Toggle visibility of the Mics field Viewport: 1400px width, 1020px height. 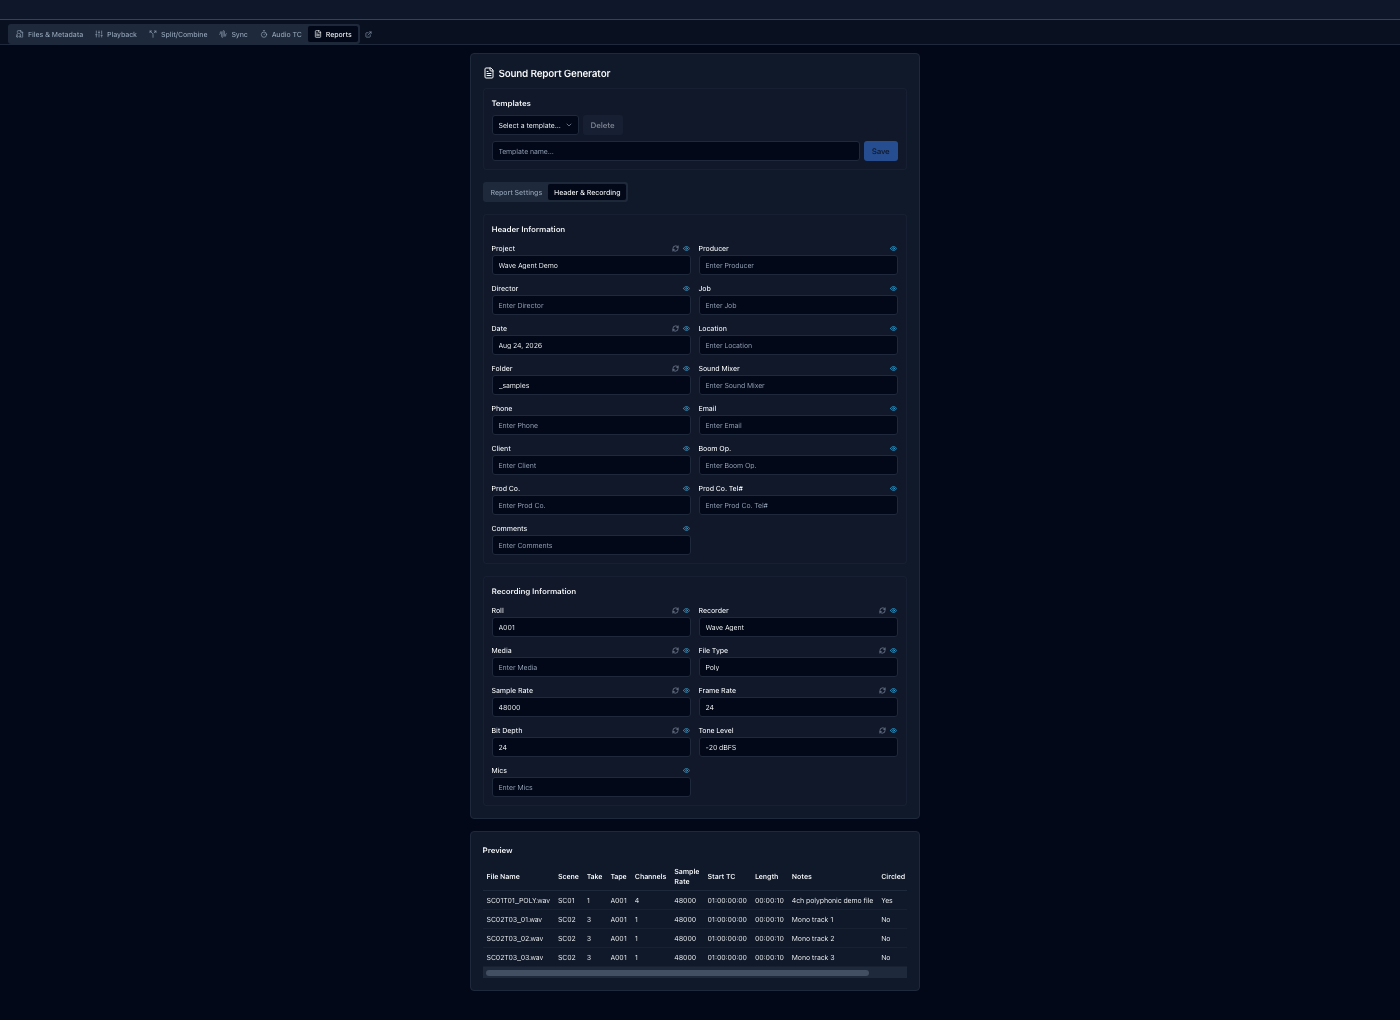[x=686, y=770]
